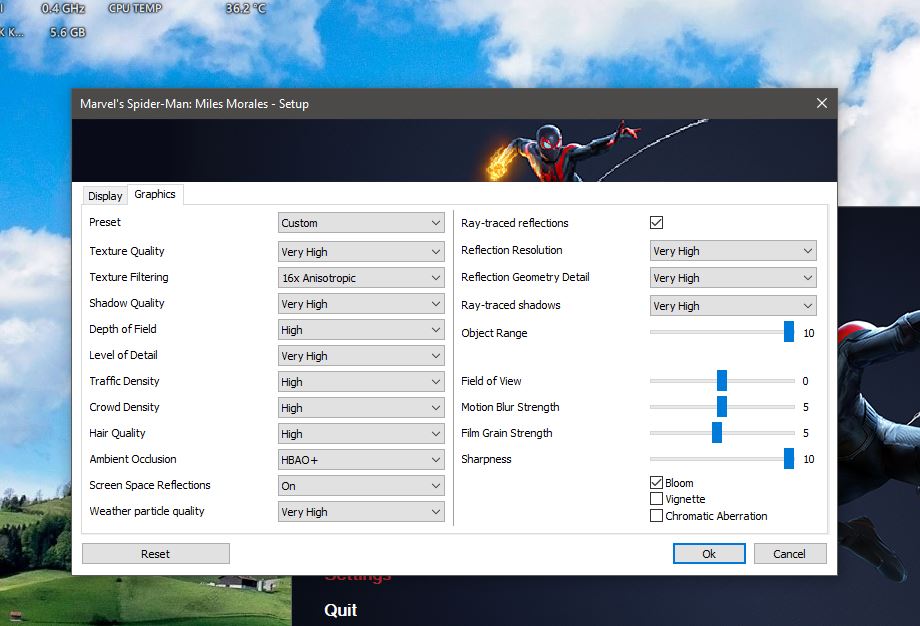
Task: Disable the Ray-traced reflections checkbox
Action: [x=657, y=222]
